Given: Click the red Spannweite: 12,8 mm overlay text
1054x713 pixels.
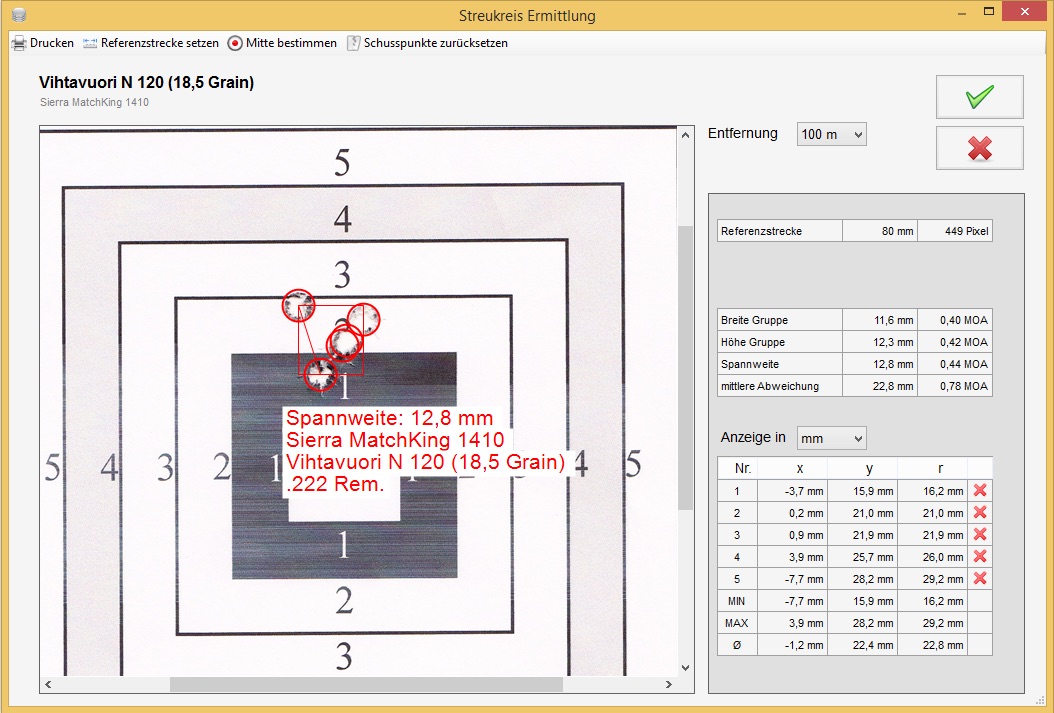Looking at the screenshot, I should click(390, 418).
